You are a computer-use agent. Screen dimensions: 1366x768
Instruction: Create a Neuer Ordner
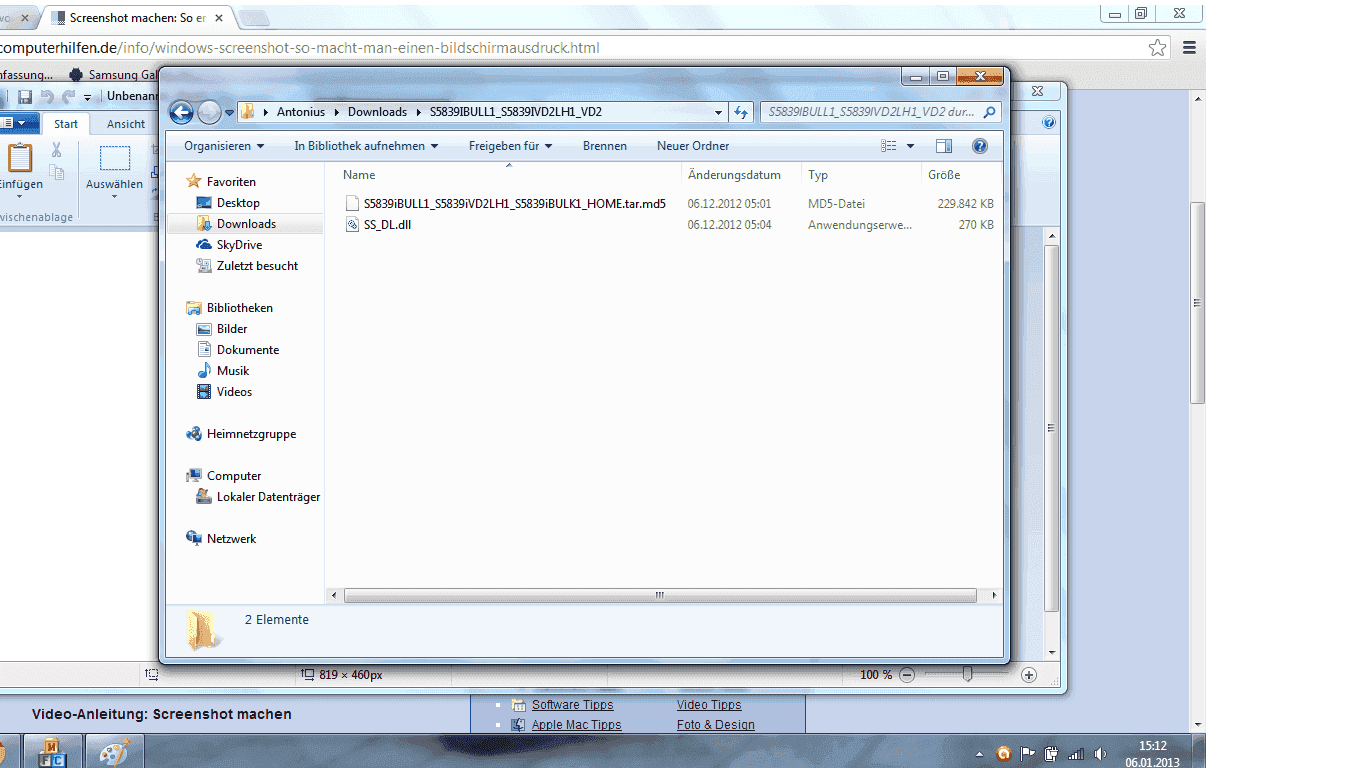693,146
